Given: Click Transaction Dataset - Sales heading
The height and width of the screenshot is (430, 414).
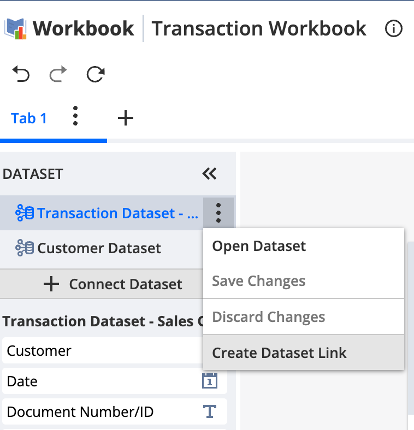Looking at the screenshot, I should (103, 321).
